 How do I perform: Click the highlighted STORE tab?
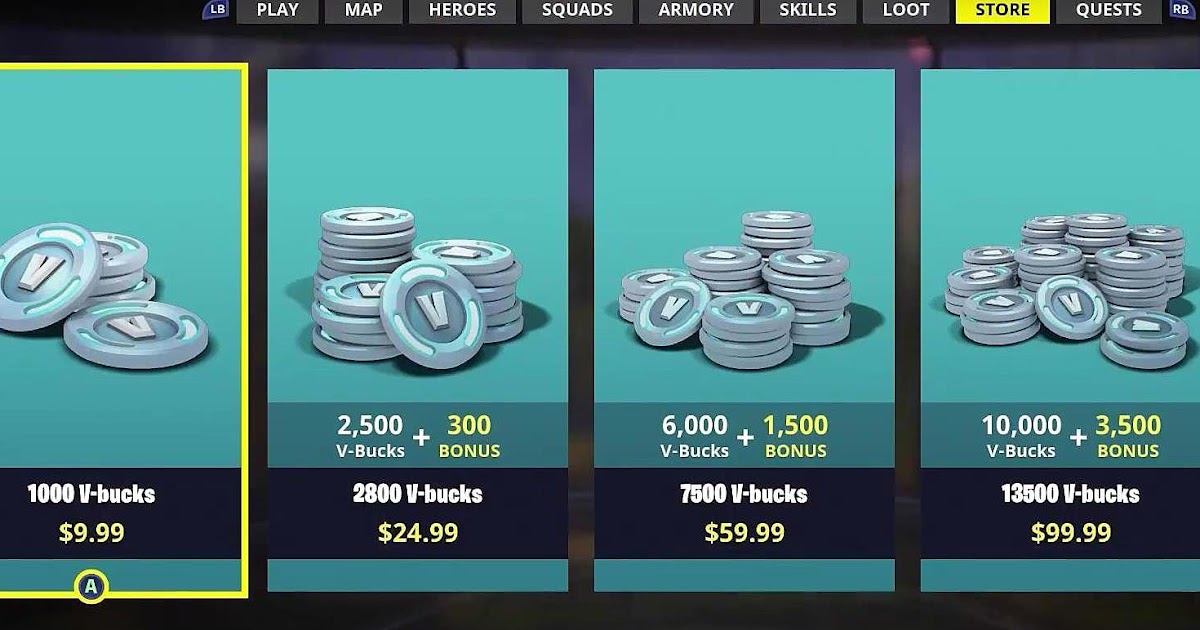tap(1002, 11)
